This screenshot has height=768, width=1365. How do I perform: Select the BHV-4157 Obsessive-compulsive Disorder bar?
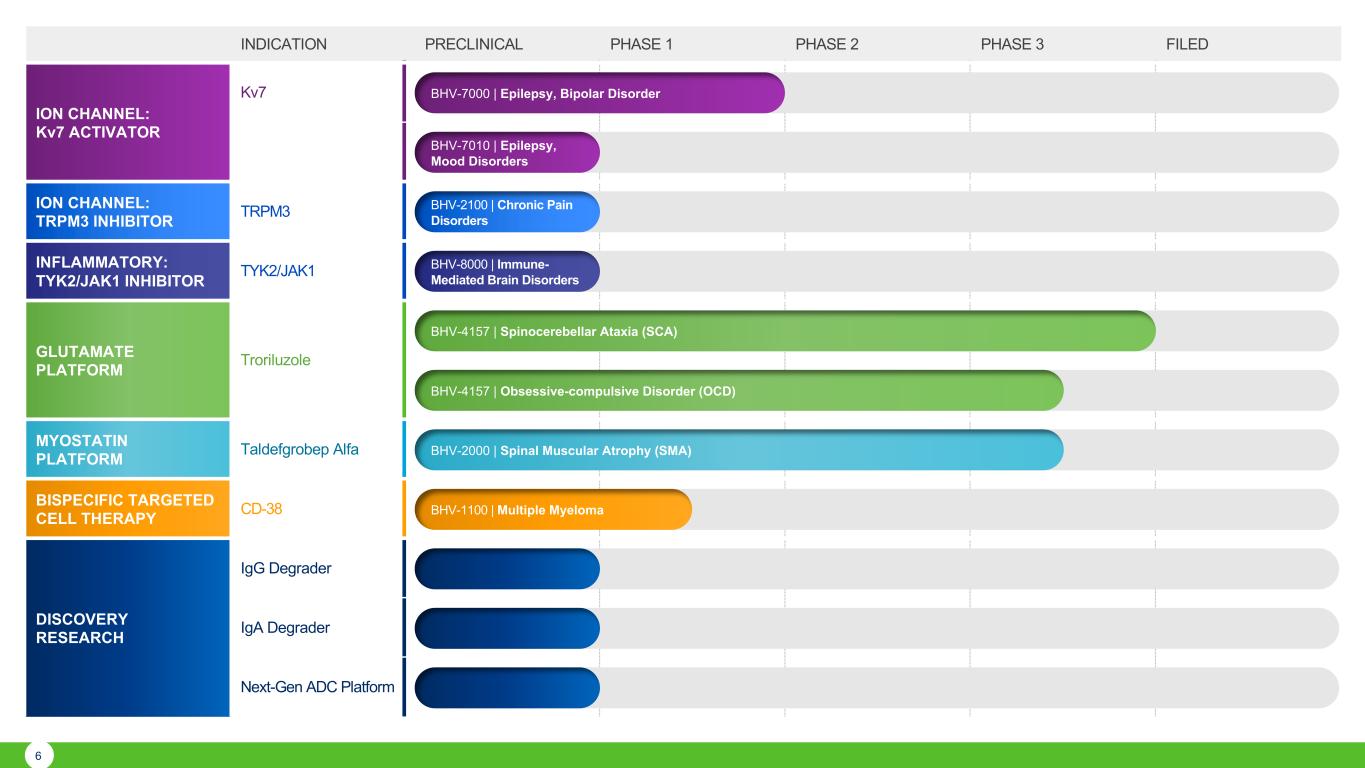coord(739,390)
